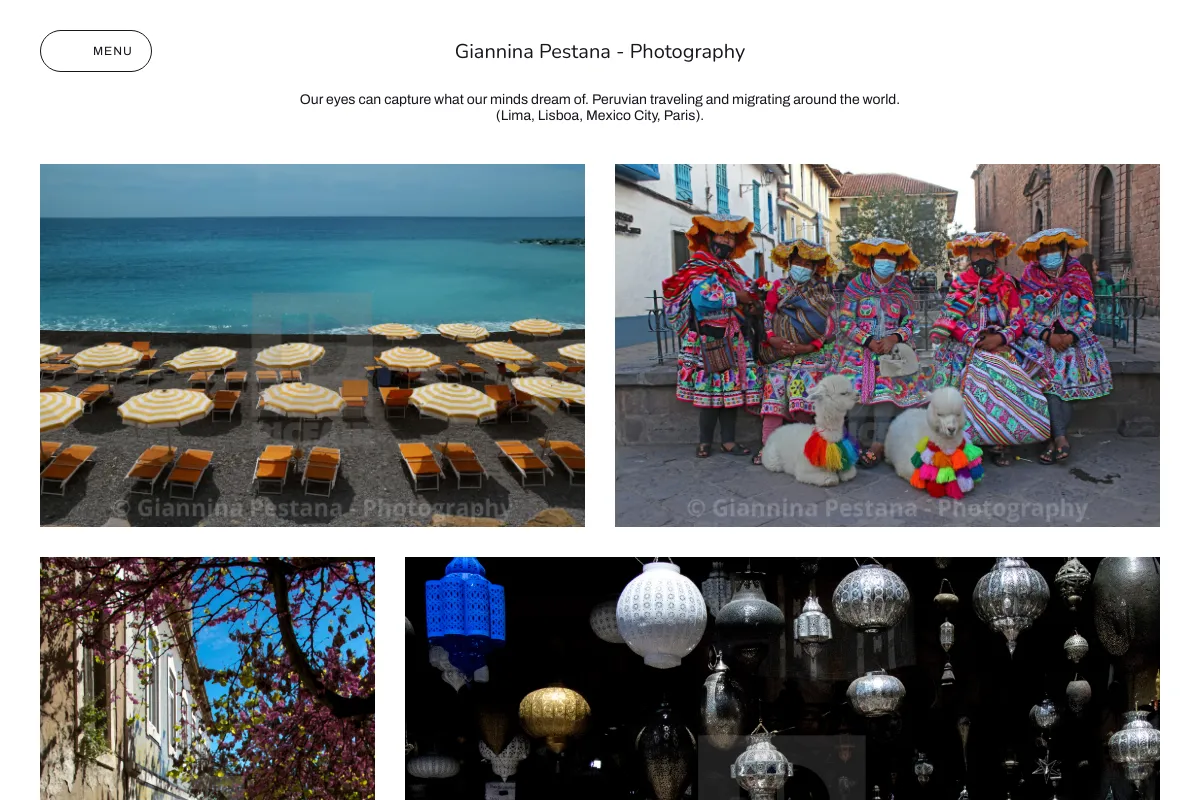
Task: Click the text "(Lima, Lisboa, Mexico City, Paris)."
Action: point(600,116)
